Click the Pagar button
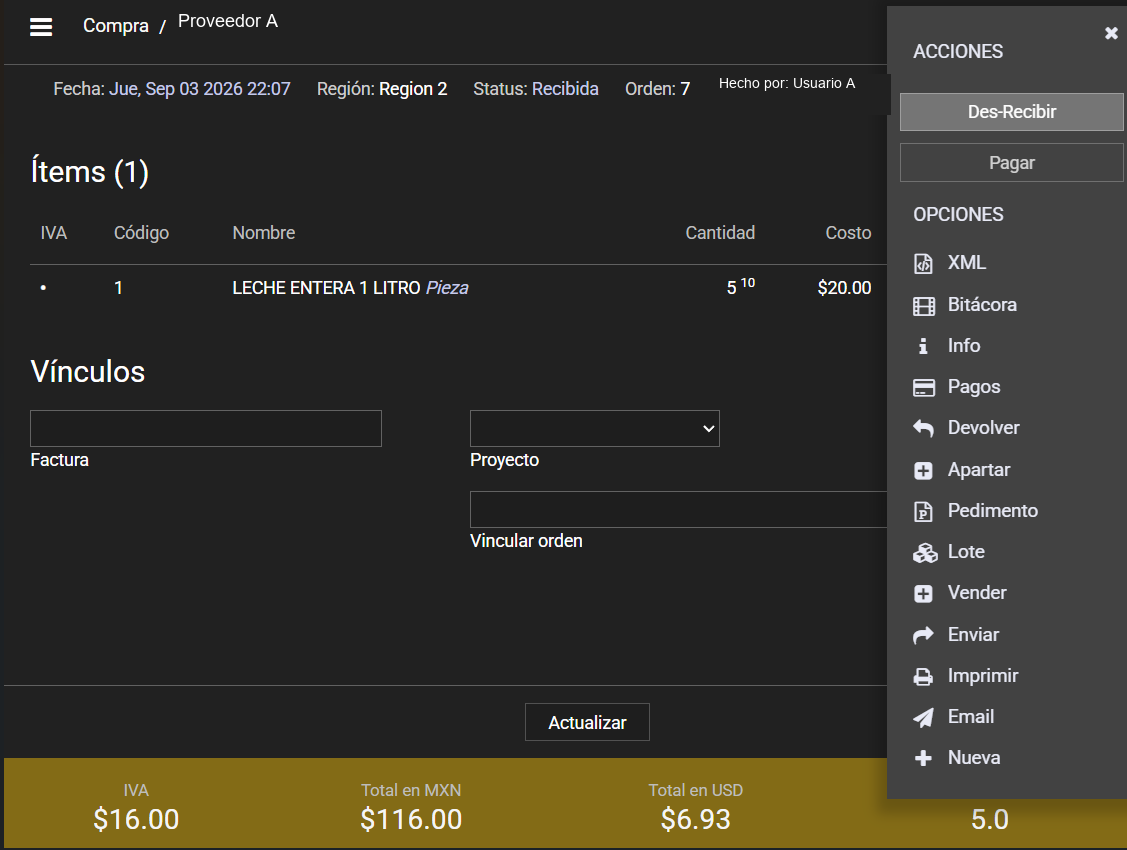Screen dimensions: 1127x850 pos(1011,163)
